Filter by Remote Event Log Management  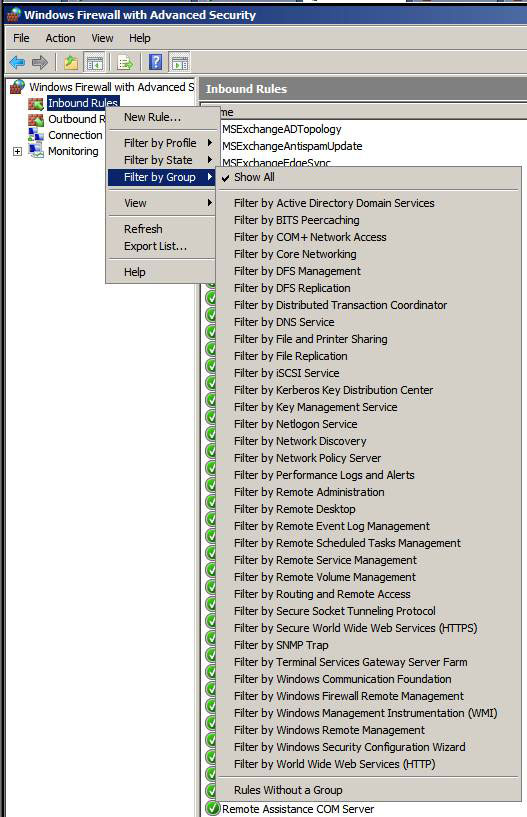tap(369, 526)
